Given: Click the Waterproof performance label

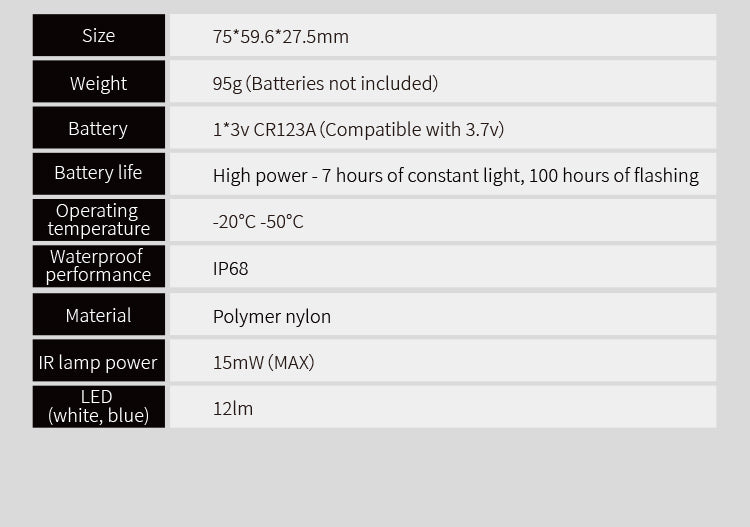Looking at the screenshot, I should point(99,266).
